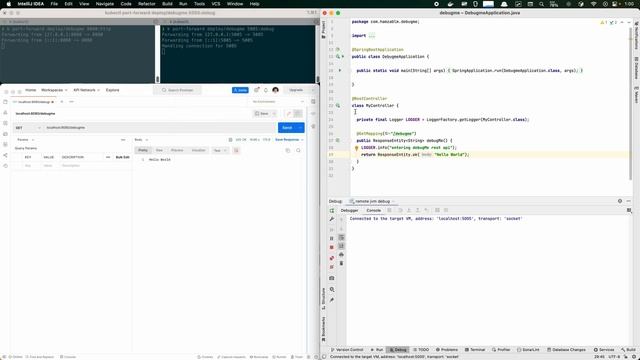Open the Save Response dropdown
Viewport: 640px width, 360px height.
(x=289, y=140)
